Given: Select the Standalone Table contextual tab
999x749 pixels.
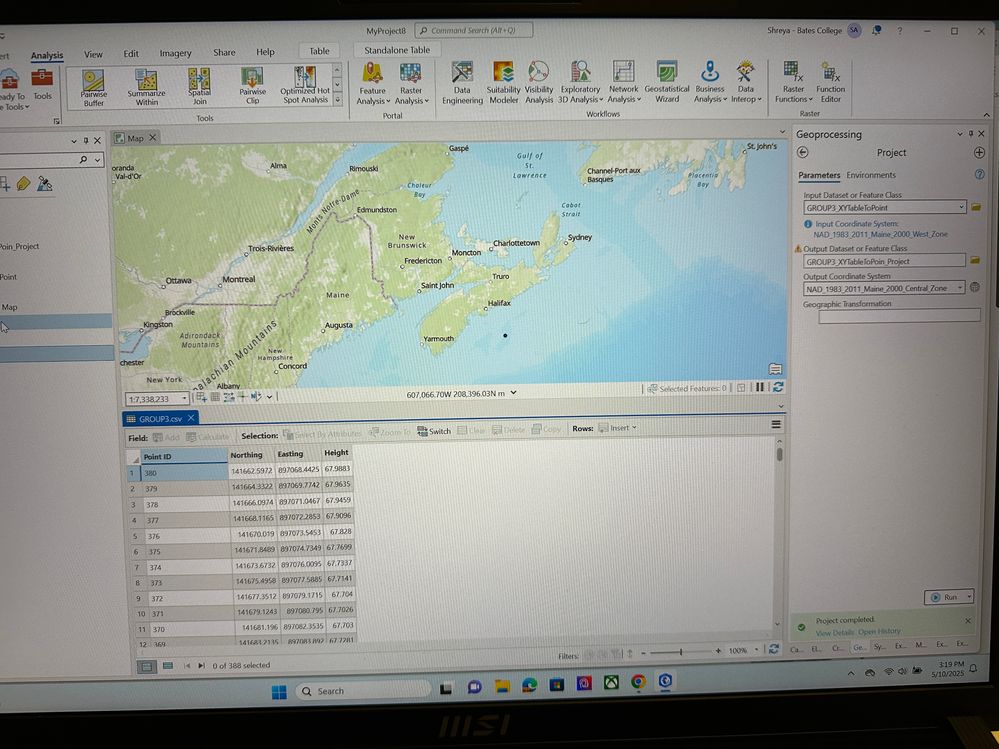Looking at the screenshot, I should 397,50.
